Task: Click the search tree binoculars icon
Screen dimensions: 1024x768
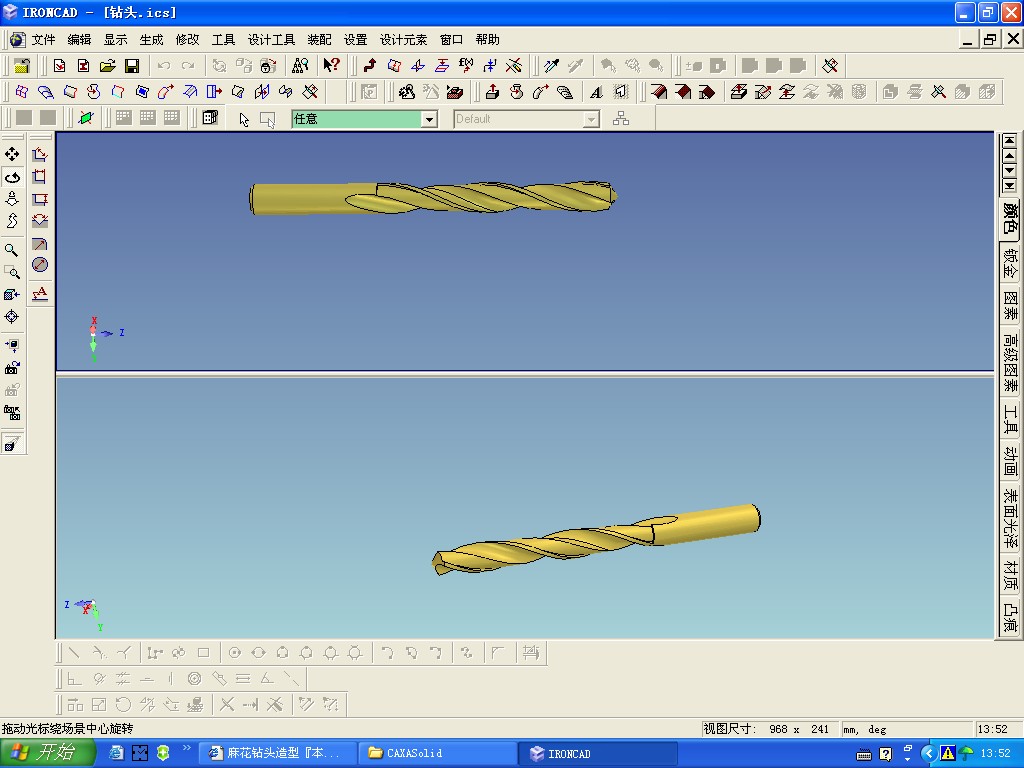Action: 300,65
